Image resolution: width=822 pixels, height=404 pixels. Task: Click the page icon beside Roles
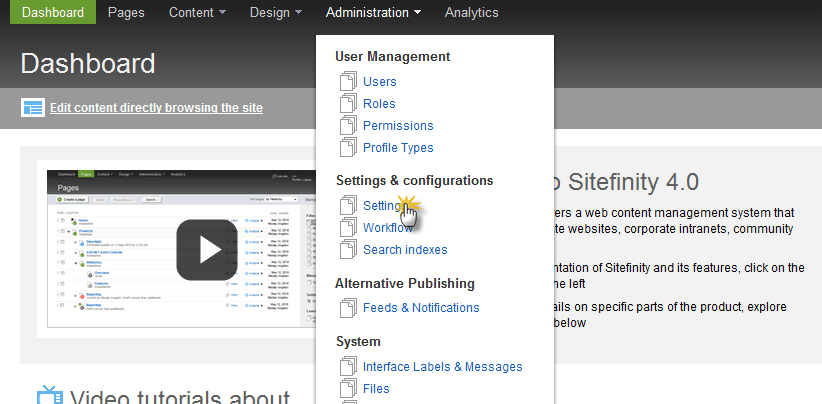pos(348,104)
